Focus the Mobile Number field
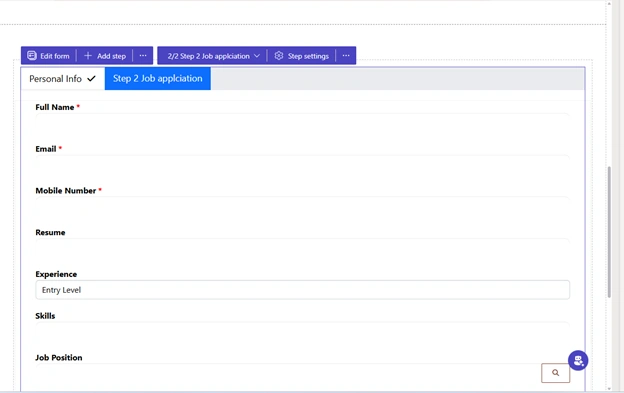This screenshot has width=624, height=393. (x=302, y=207)
